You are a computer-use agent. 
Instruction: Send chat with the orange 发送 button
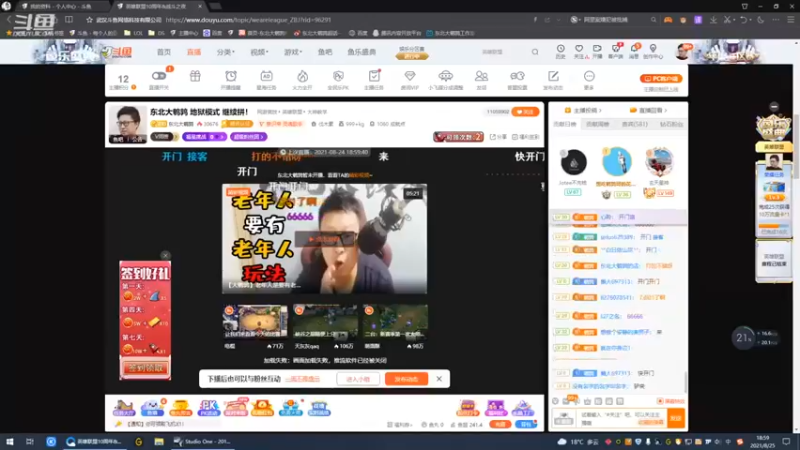point(676,418)
